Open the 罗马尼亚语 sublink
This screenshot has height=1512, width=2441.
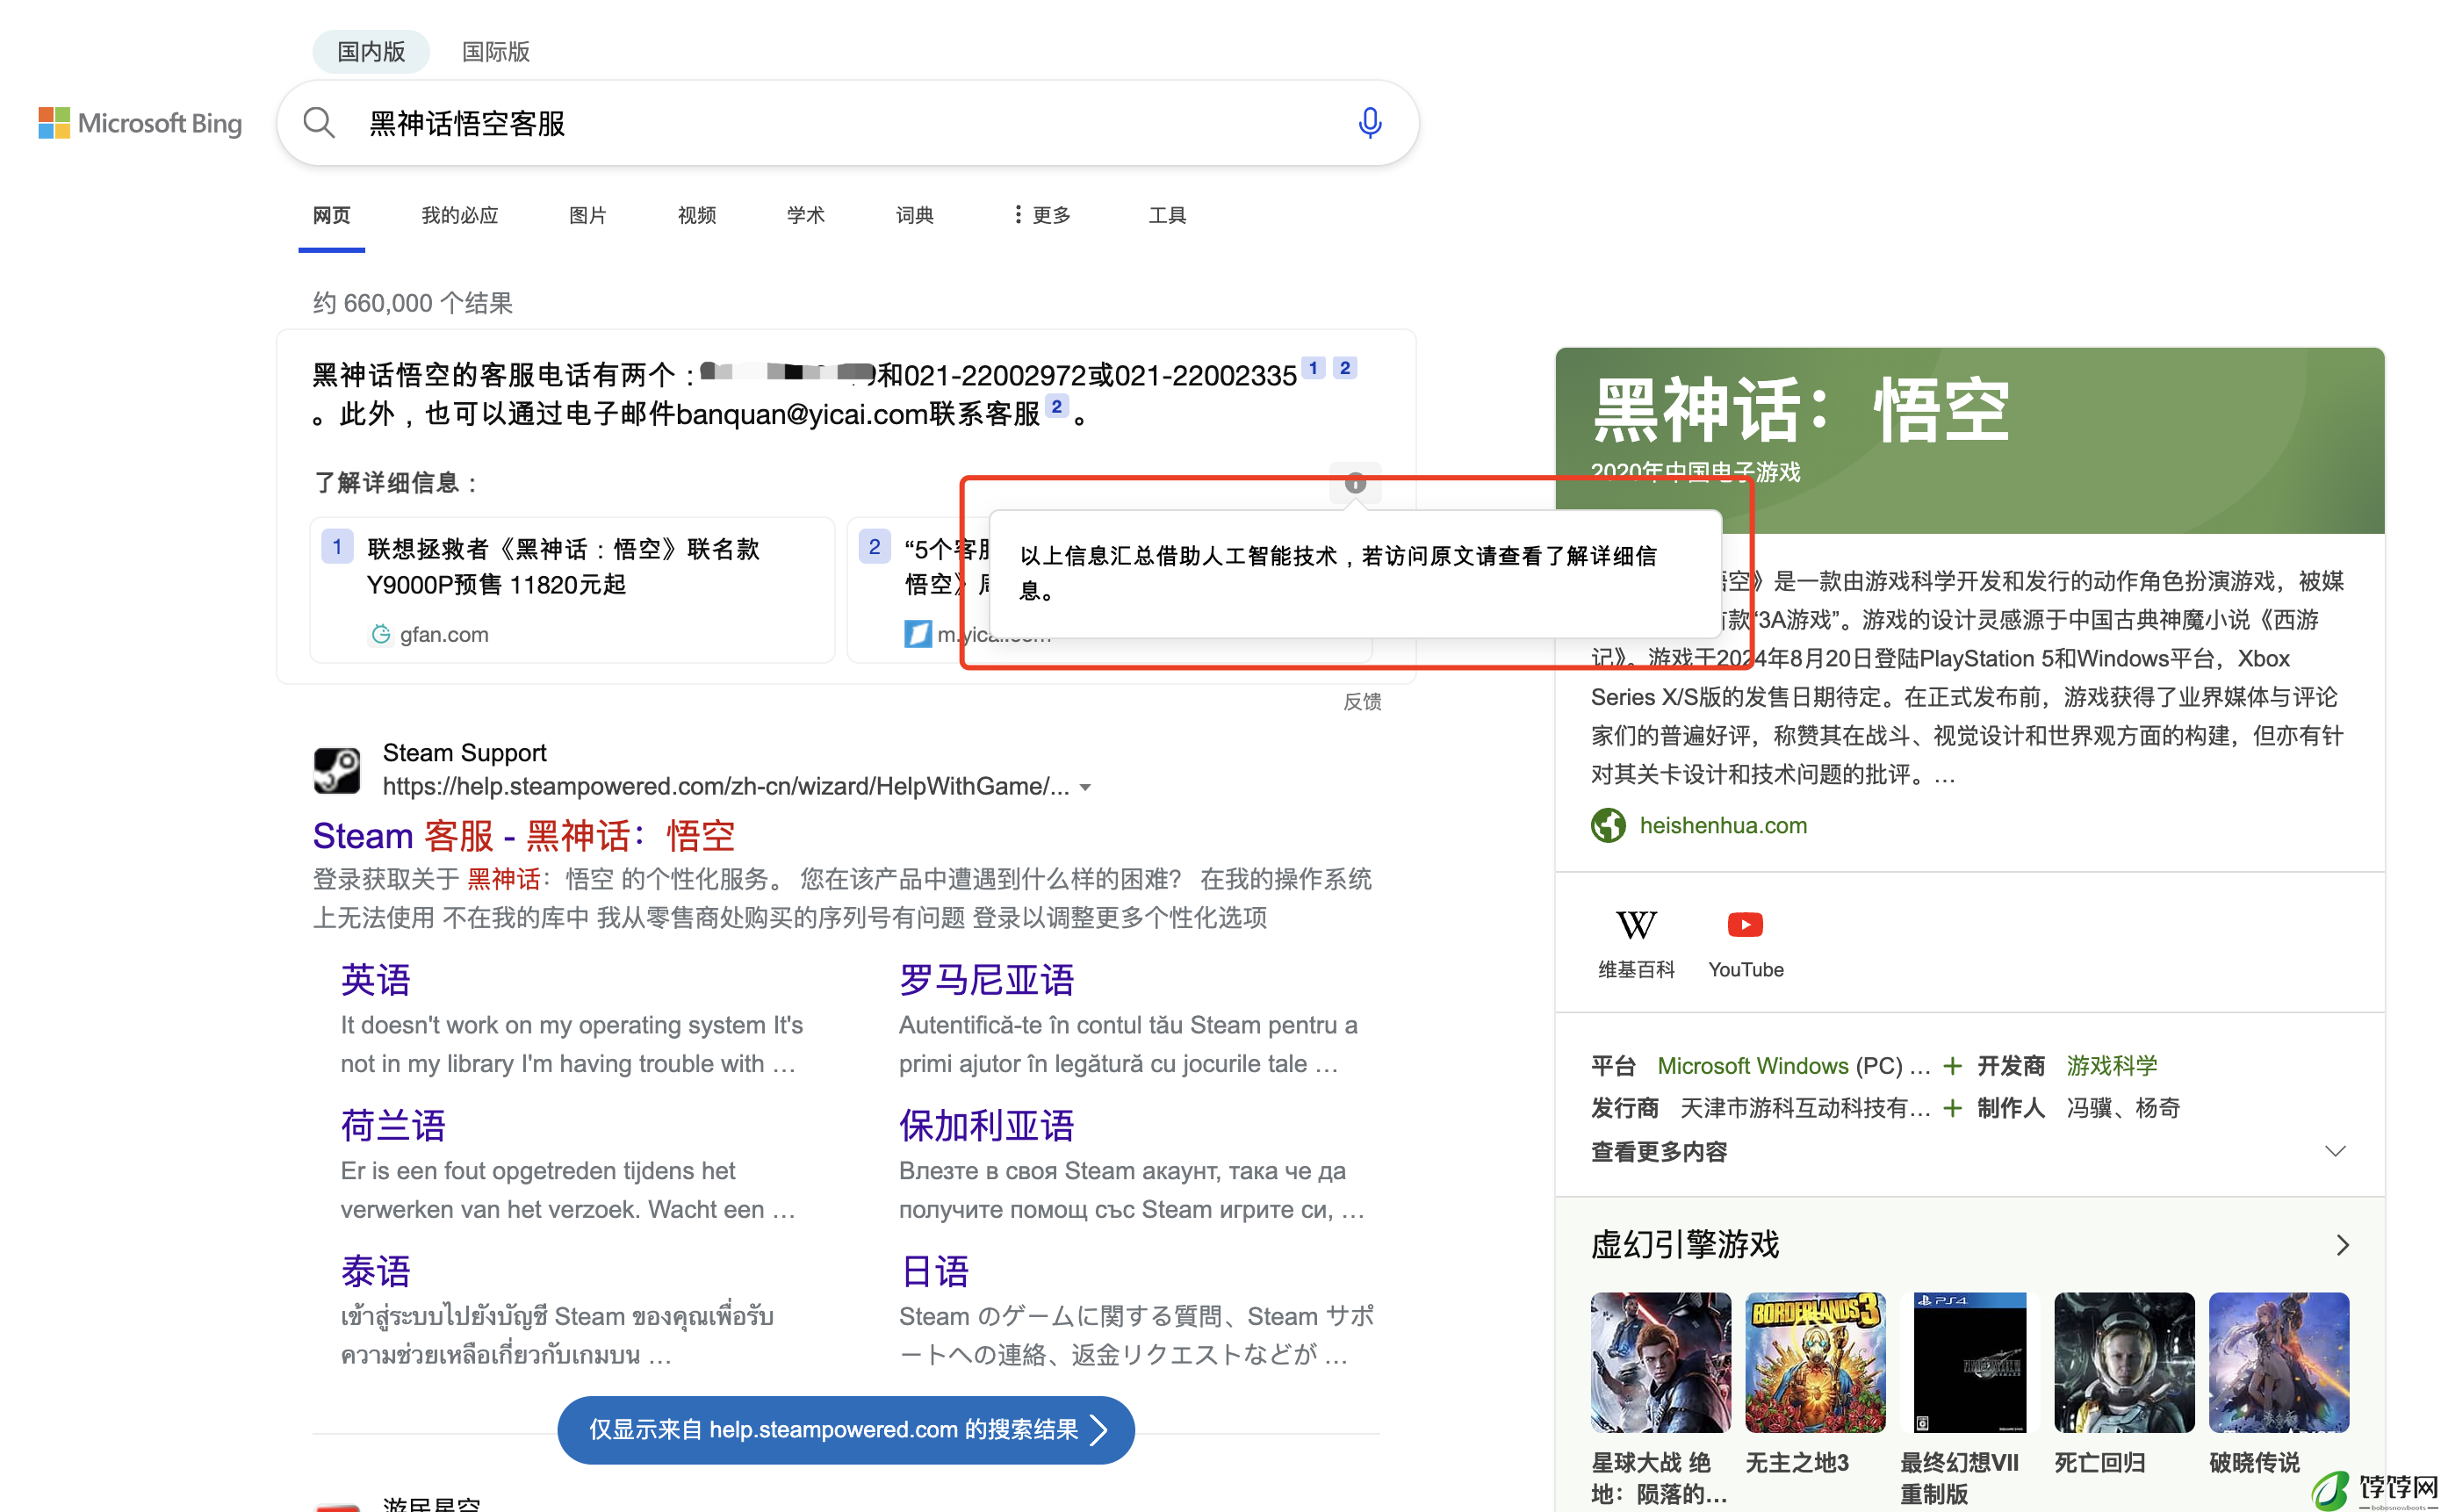[986, 980]
